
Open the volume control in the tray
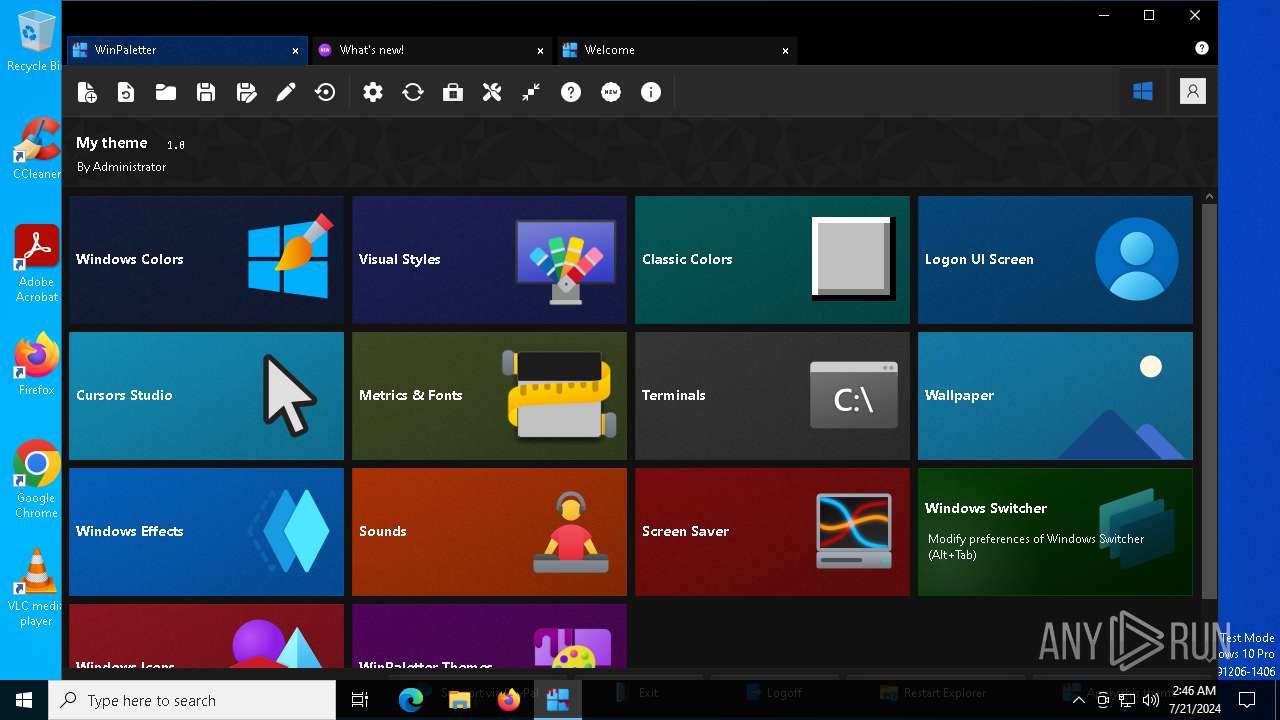(x=1150, y=700)
